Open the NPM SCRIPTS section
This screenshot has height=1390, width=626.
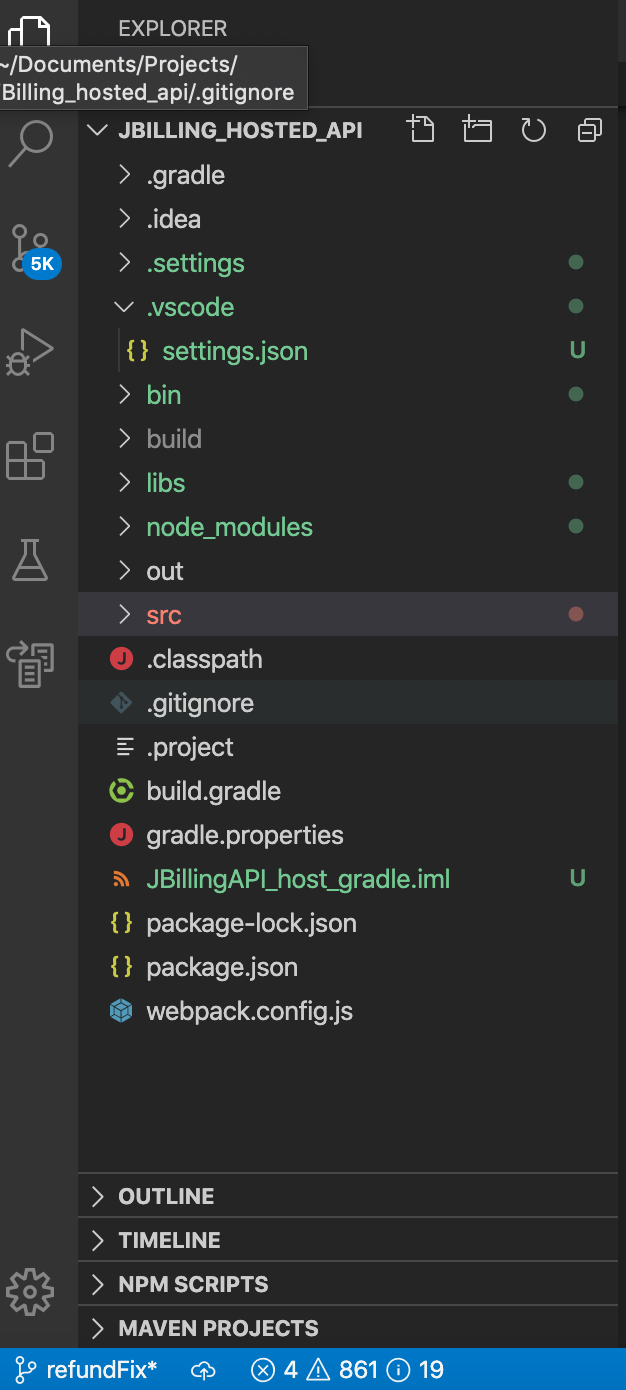(x=193, y=1283)
